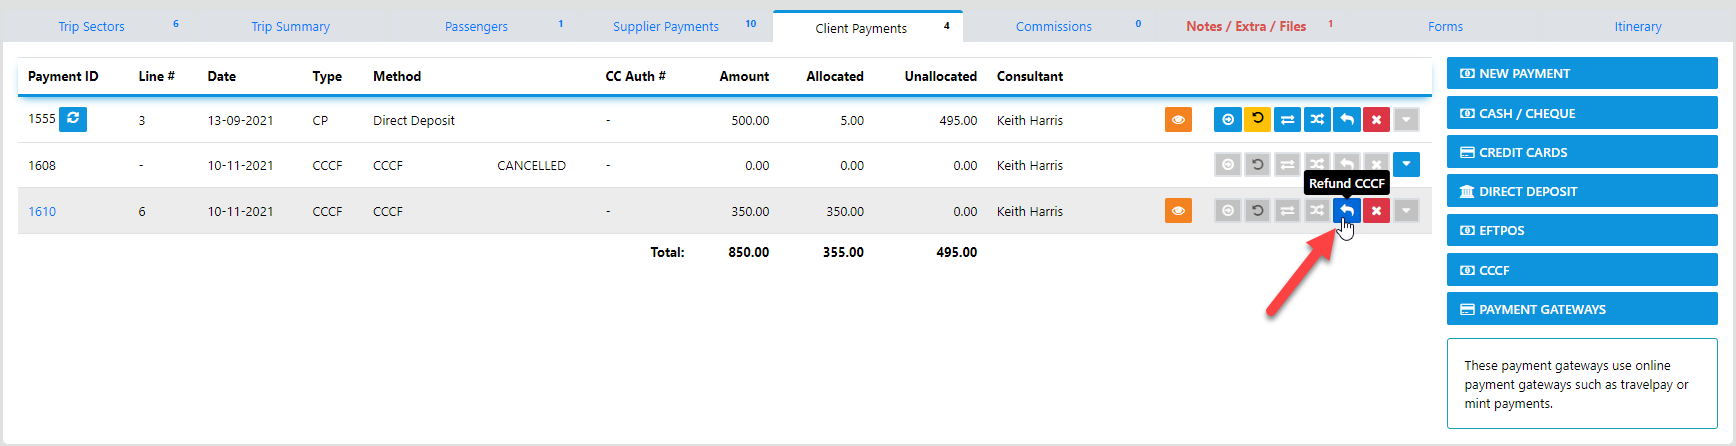Click shuffle icon in payment 1555 row
This screenshot has height=446, width=1736.
1317,119
